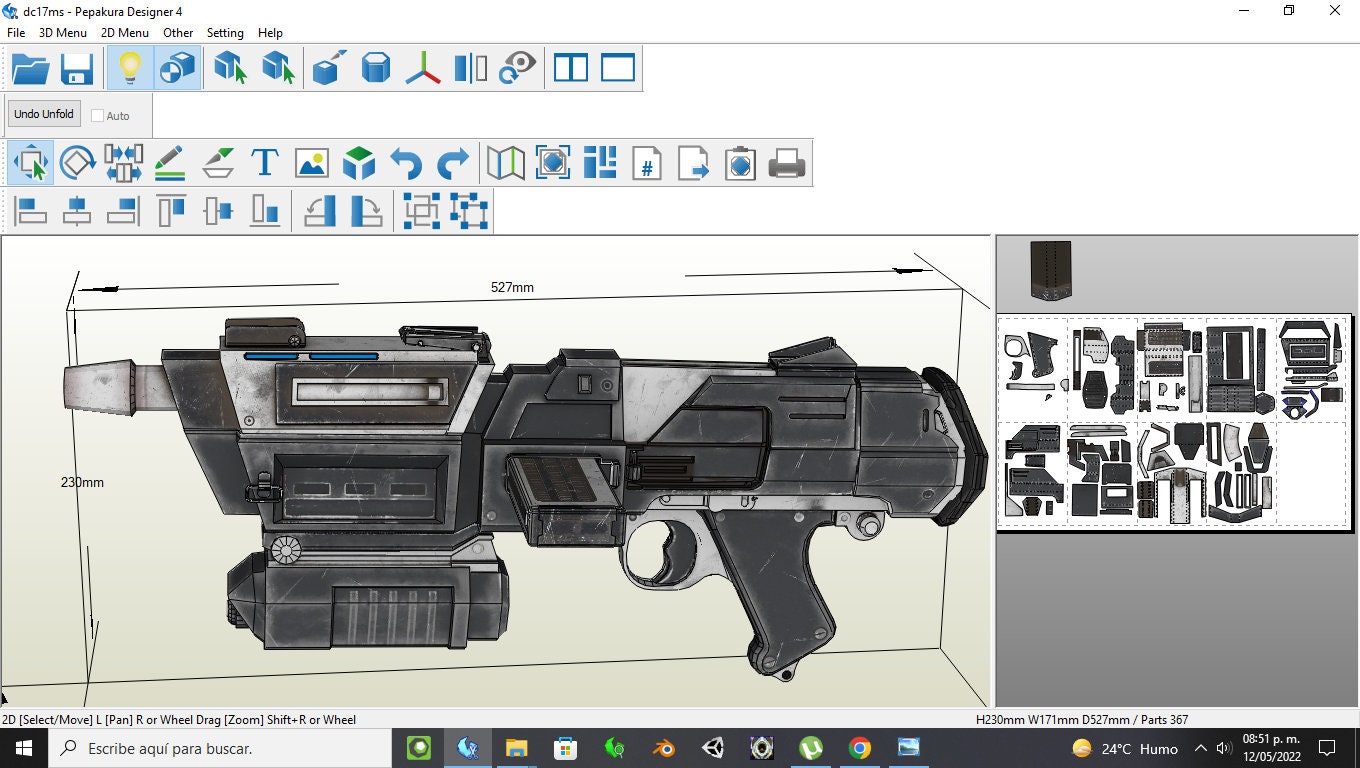1360x768 pixels.
Task: Insert an image with the picture icon
Action: (x=311, y=161)
